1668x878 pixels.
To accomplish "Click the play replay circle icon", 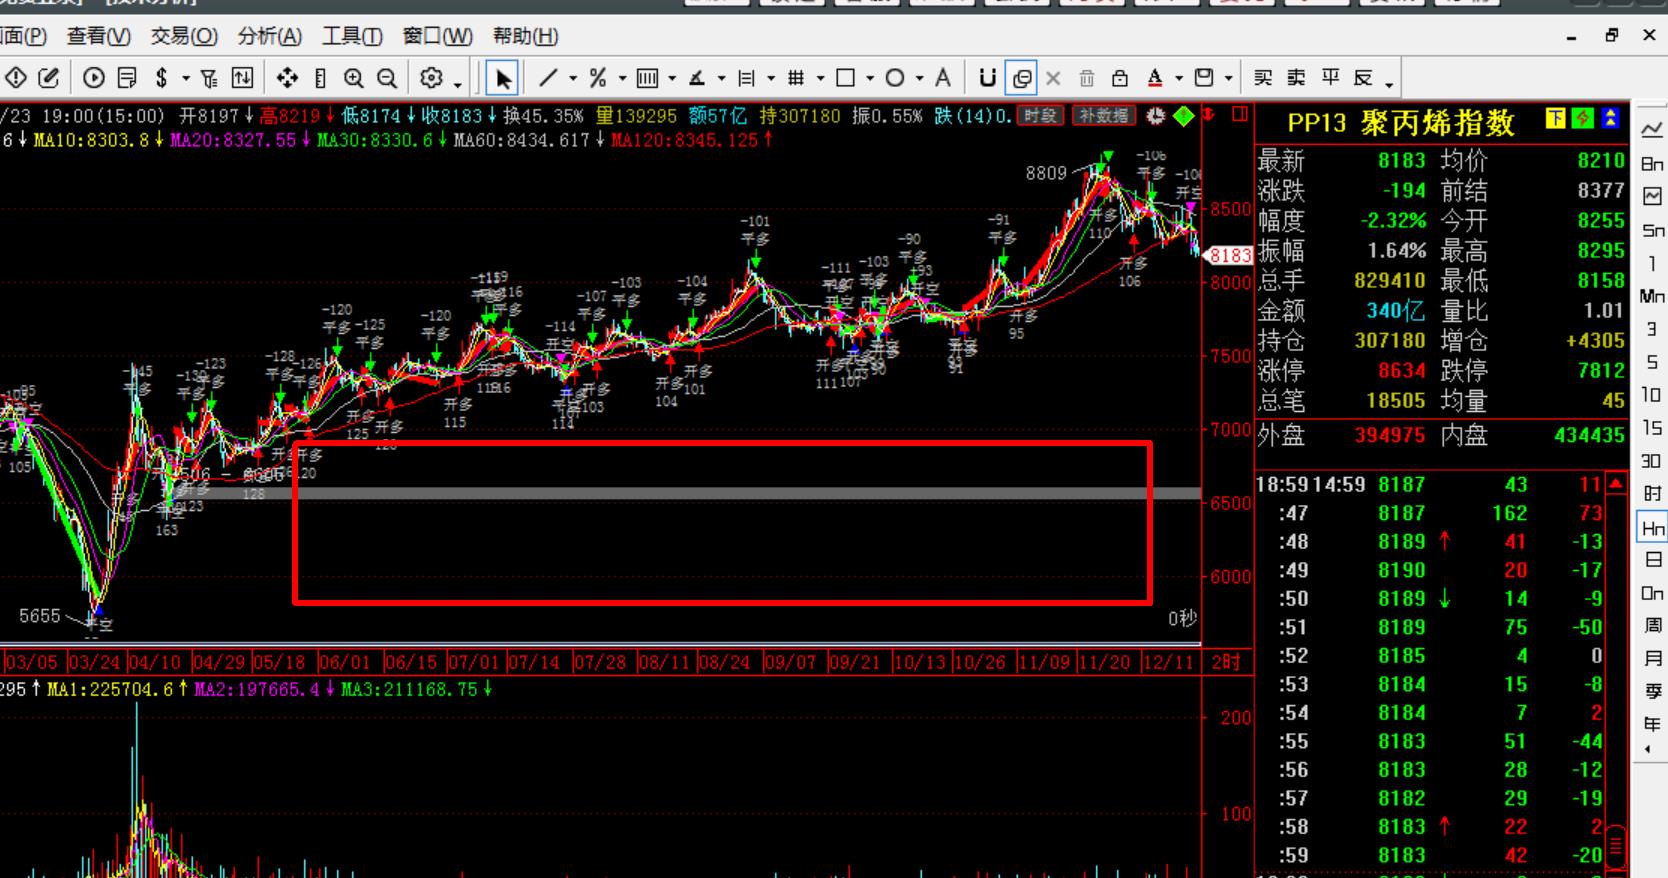I will pos(94,78).
